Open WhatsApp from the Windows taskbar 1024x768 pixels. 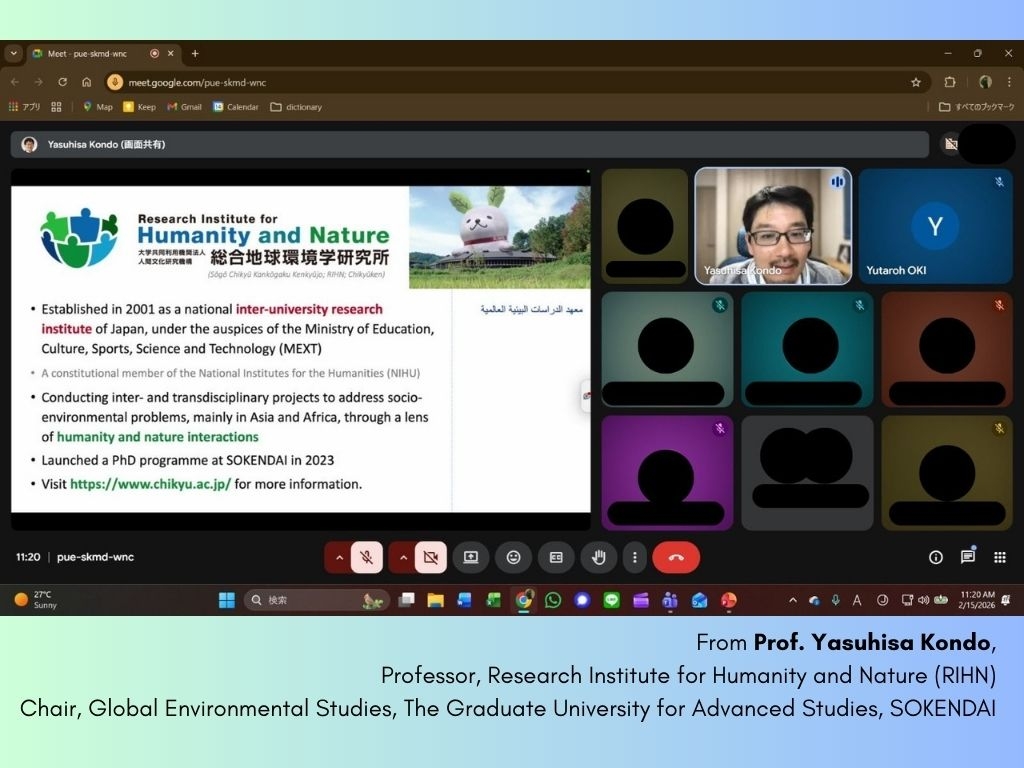point(553,600)
